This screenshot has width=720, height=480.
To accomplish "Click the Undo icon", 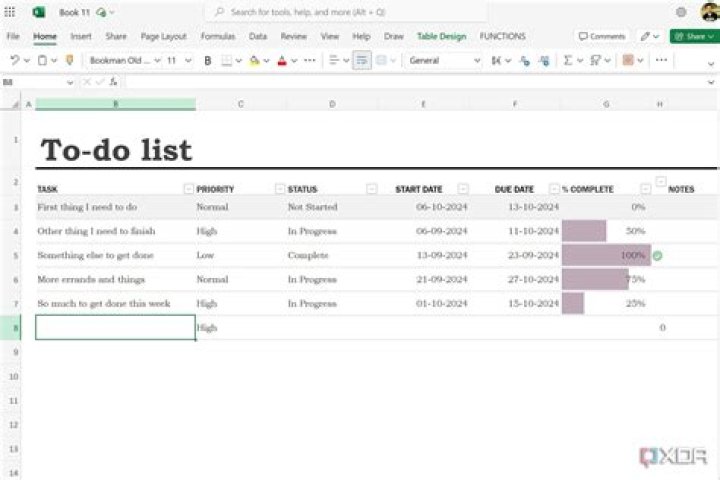I will [x=15, y=60].
